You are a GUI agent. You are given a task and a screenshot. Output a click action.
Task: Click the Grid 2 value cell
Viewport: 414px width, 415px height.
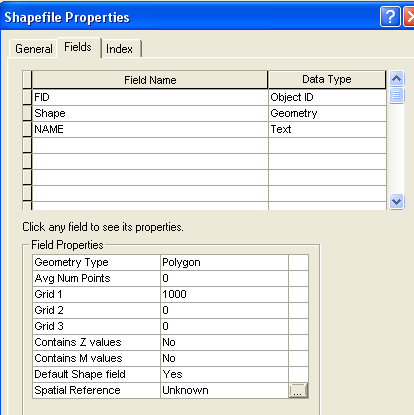(x=224, y=310)
